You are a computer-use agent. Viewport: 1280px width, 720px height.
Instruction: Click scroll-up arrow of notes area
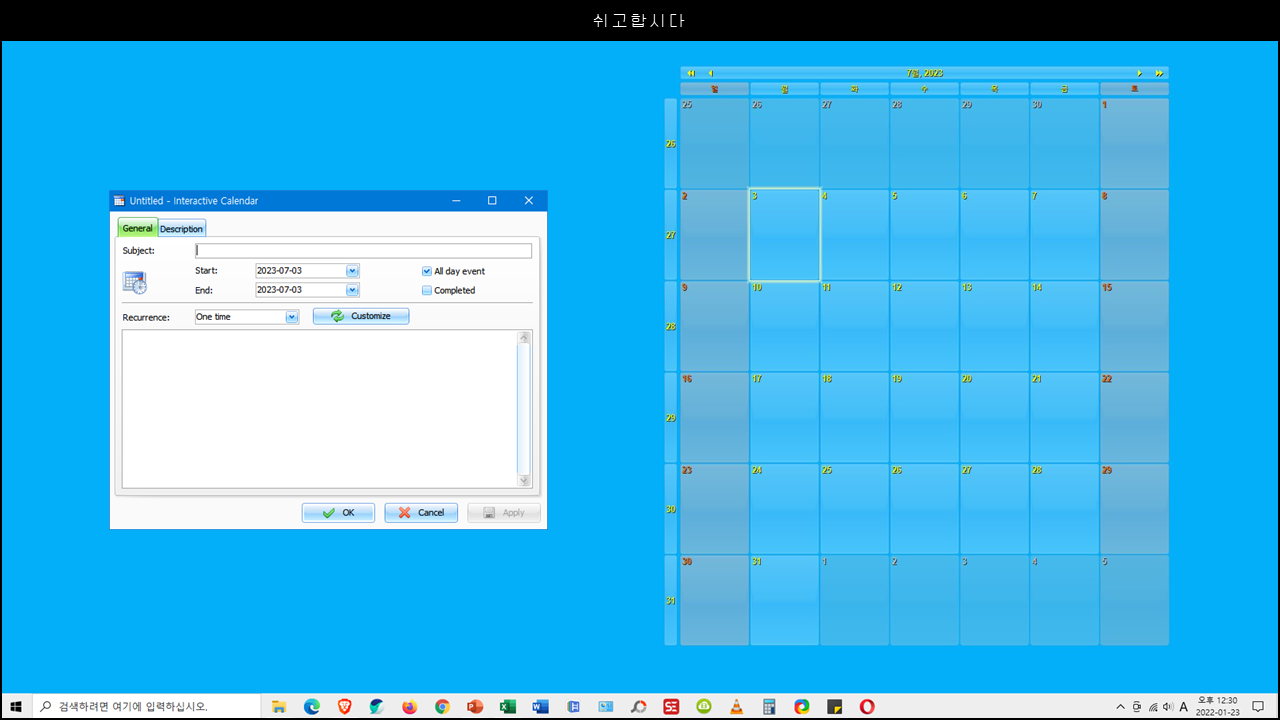click(524, 338)
